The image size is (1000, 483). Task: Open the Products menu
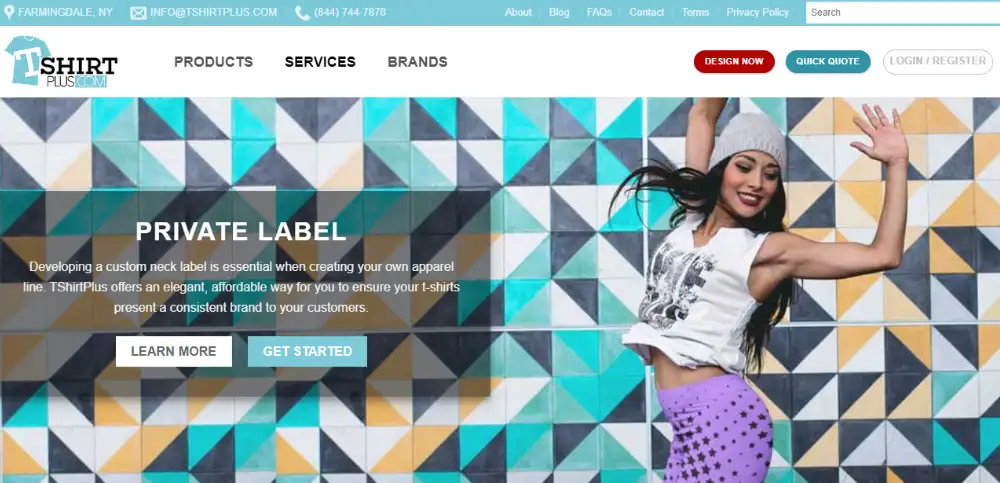click(214, 62)
